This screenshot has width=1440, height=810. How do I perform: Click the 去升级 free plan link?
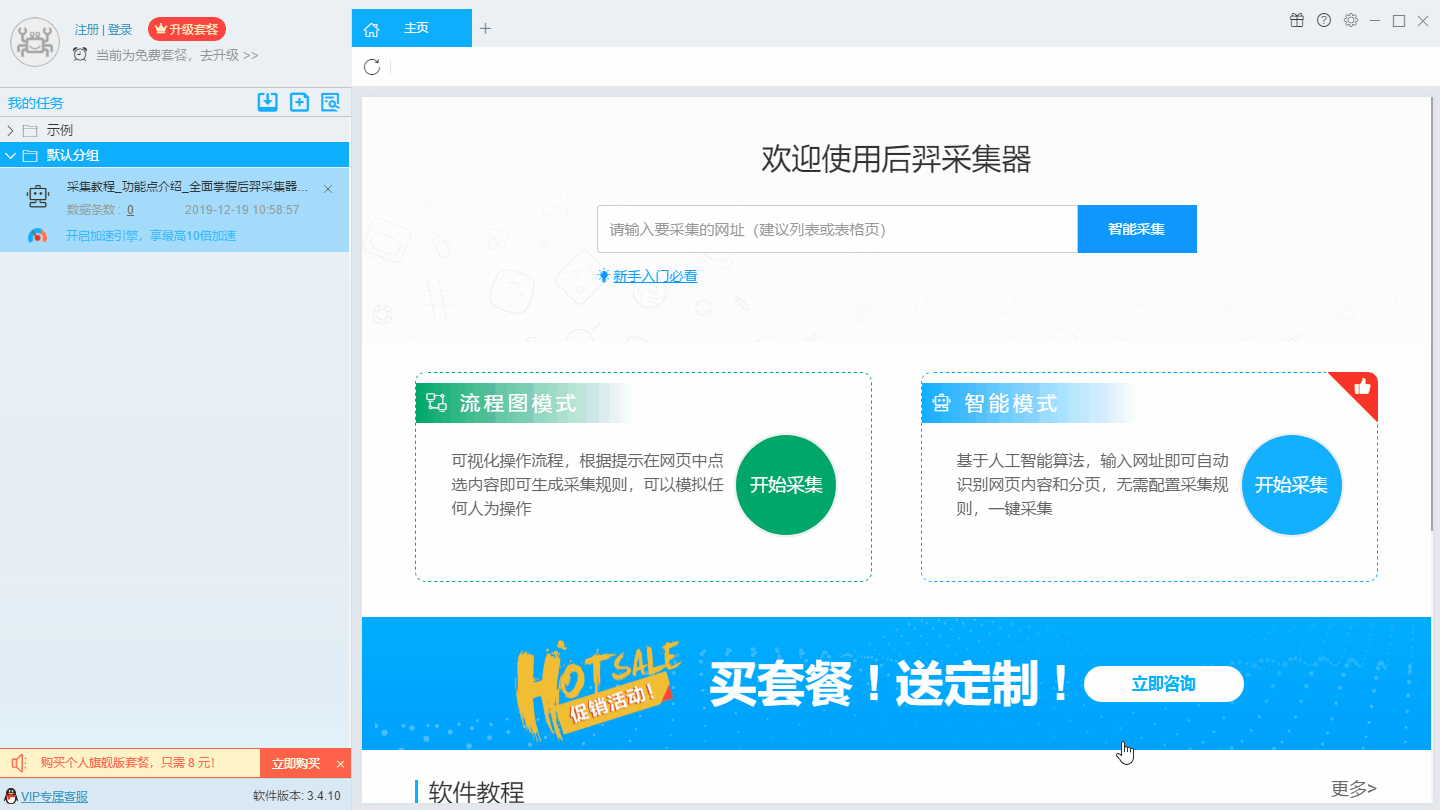[x=229, y=55]
